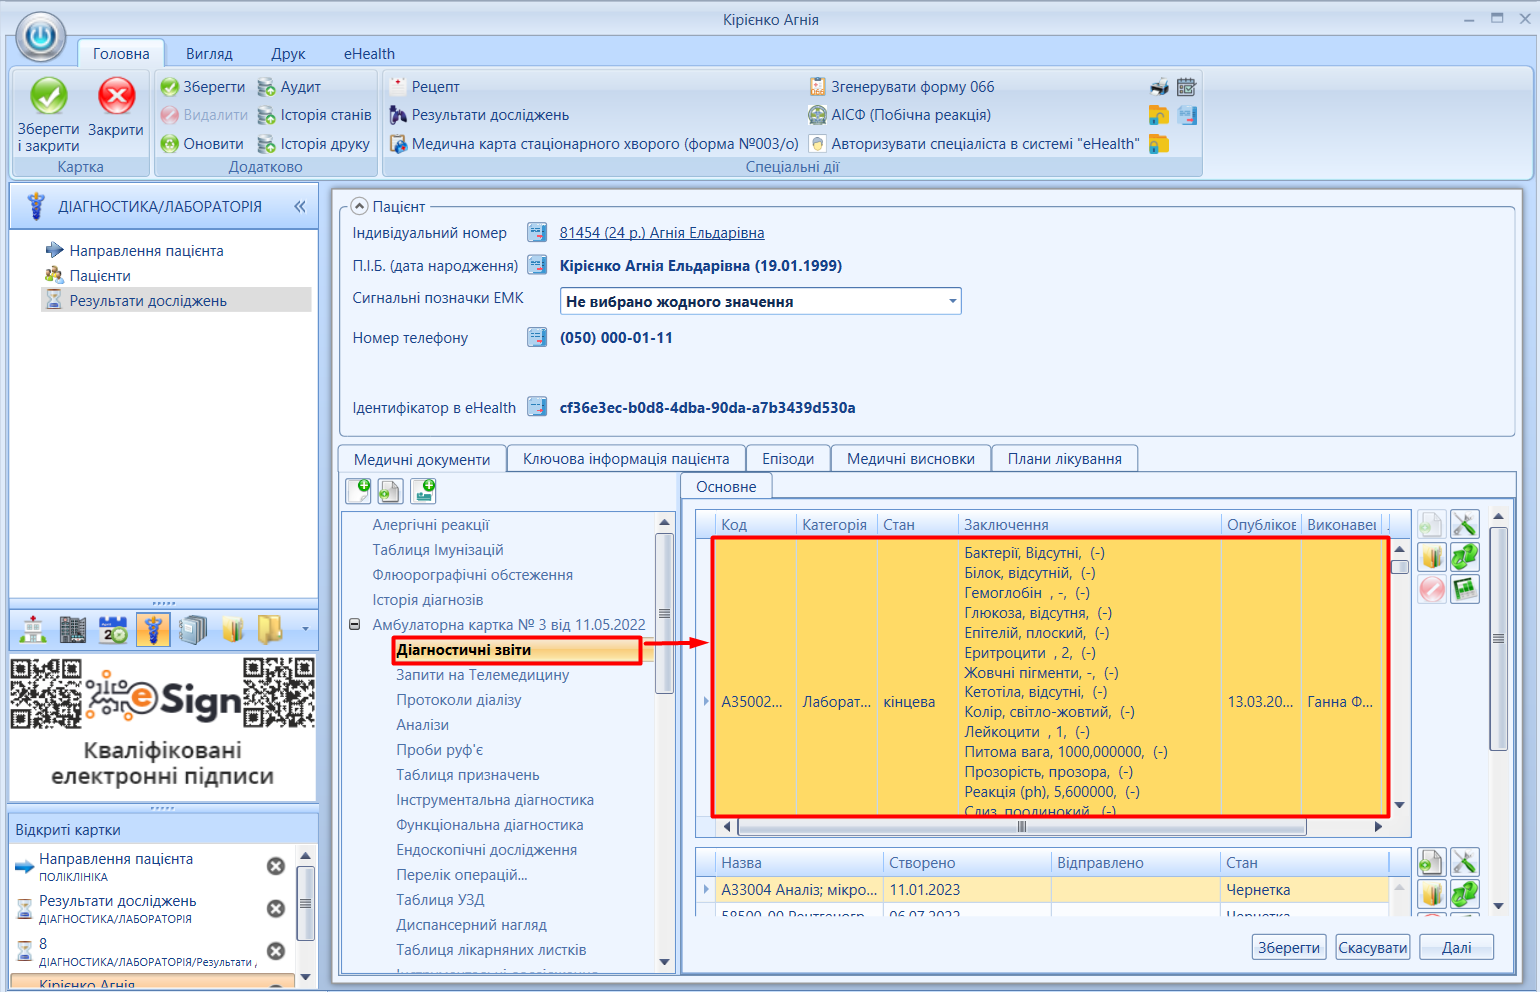Click notebook binder icon in module switcher
This screenshot has width=1540, height=992.
click(x=193, y=630)
